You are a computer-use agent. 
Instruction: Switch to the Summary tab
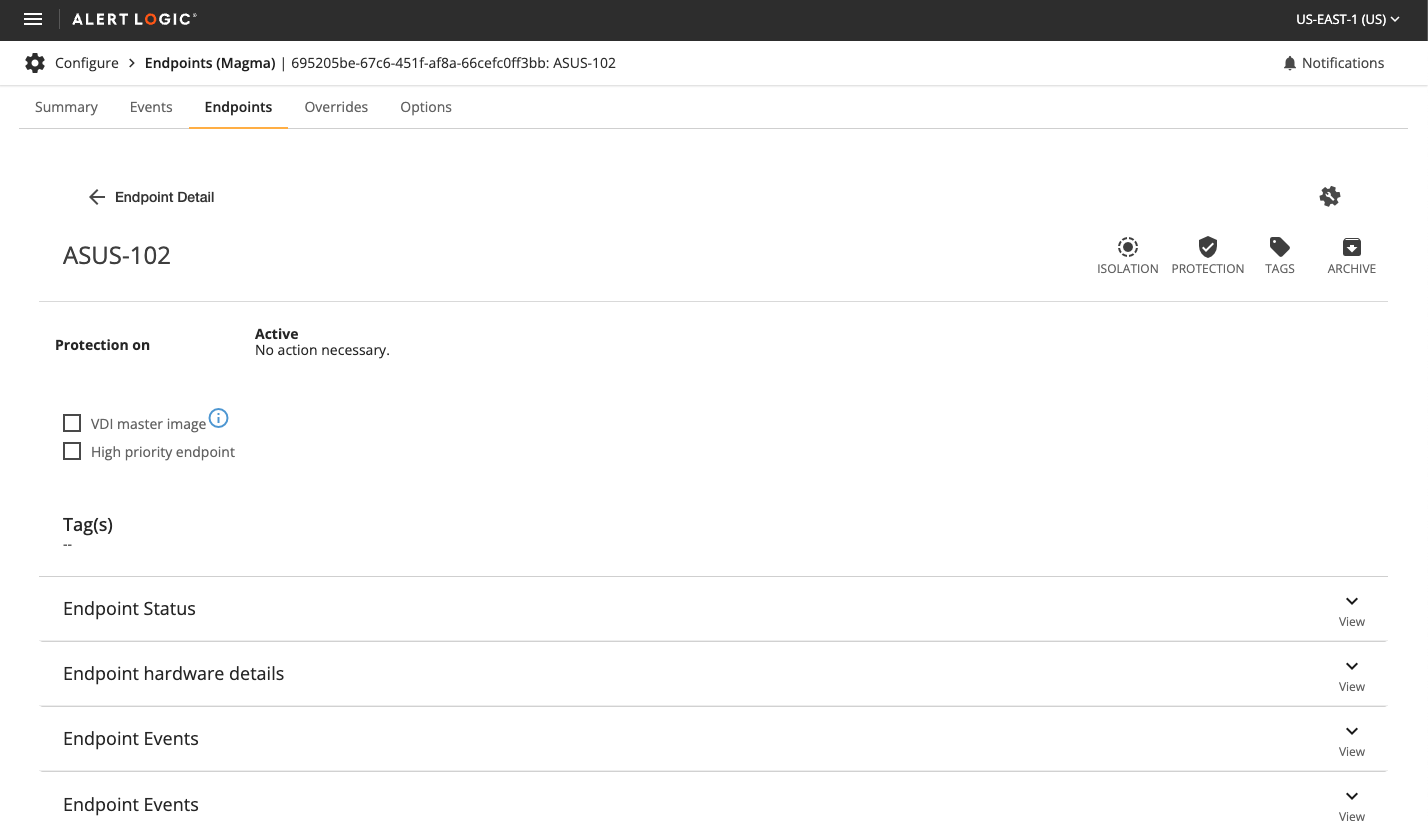point(66,107)
